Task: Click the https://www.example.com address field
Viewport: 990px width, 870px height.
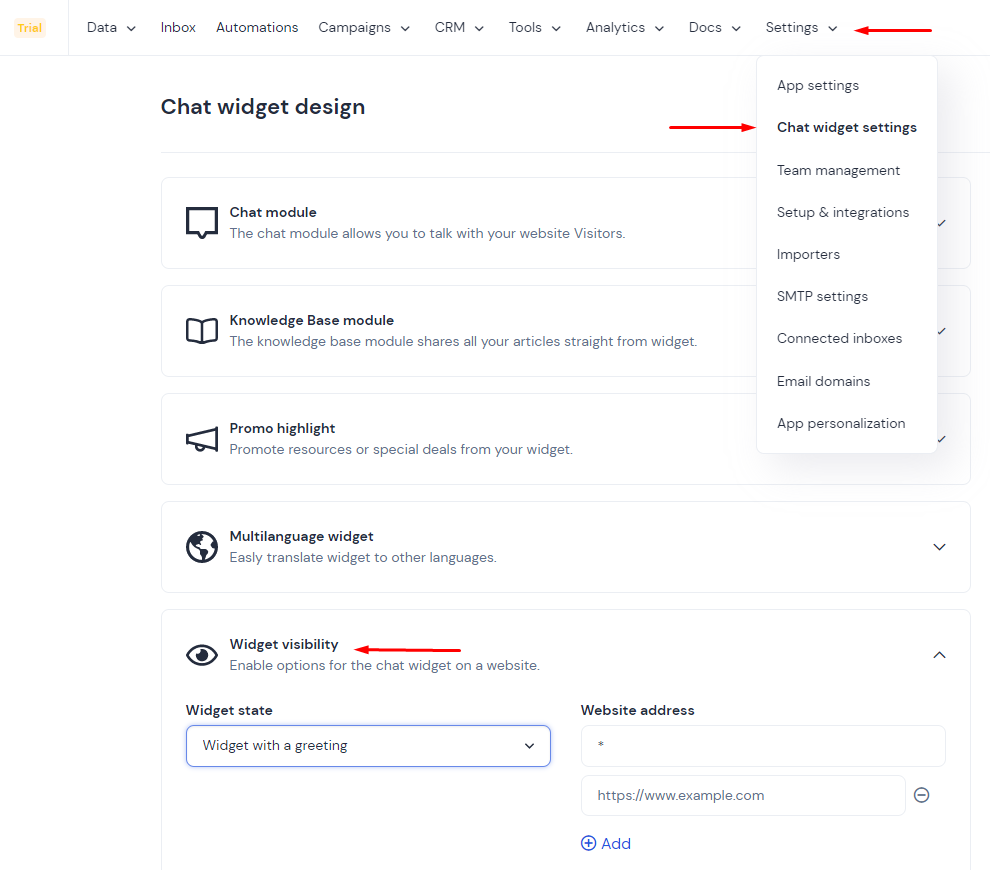Action: pyautogui.click(x=743, y=795)
